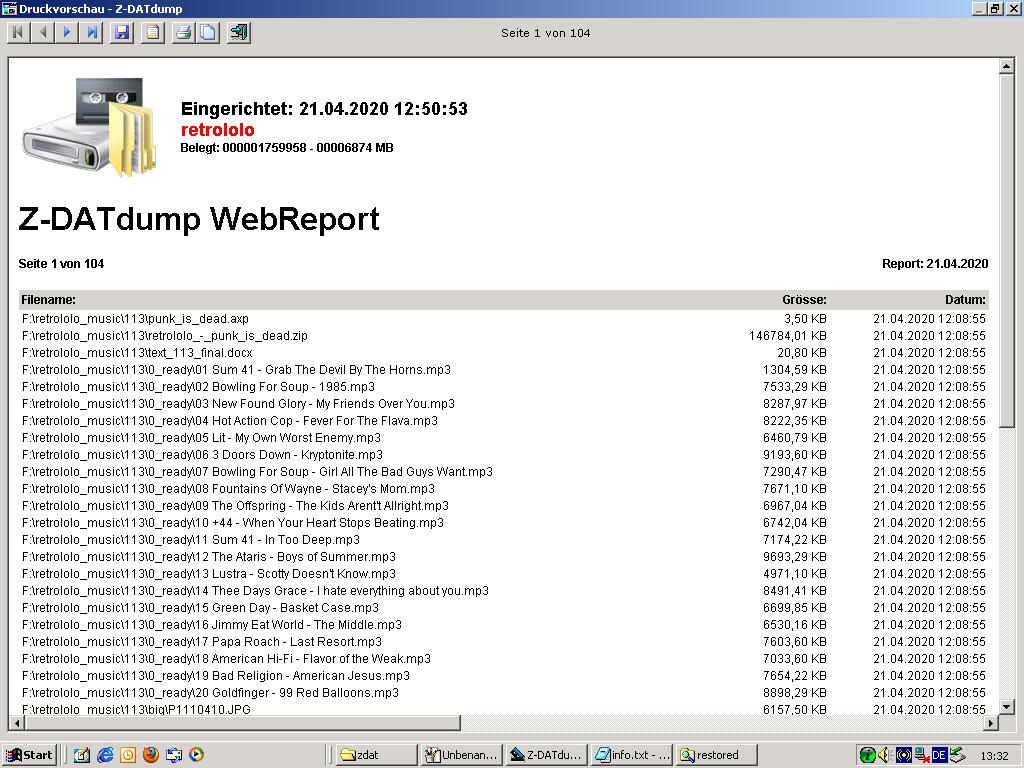
Task: Open the Start menu
Action: coord(29,755)
